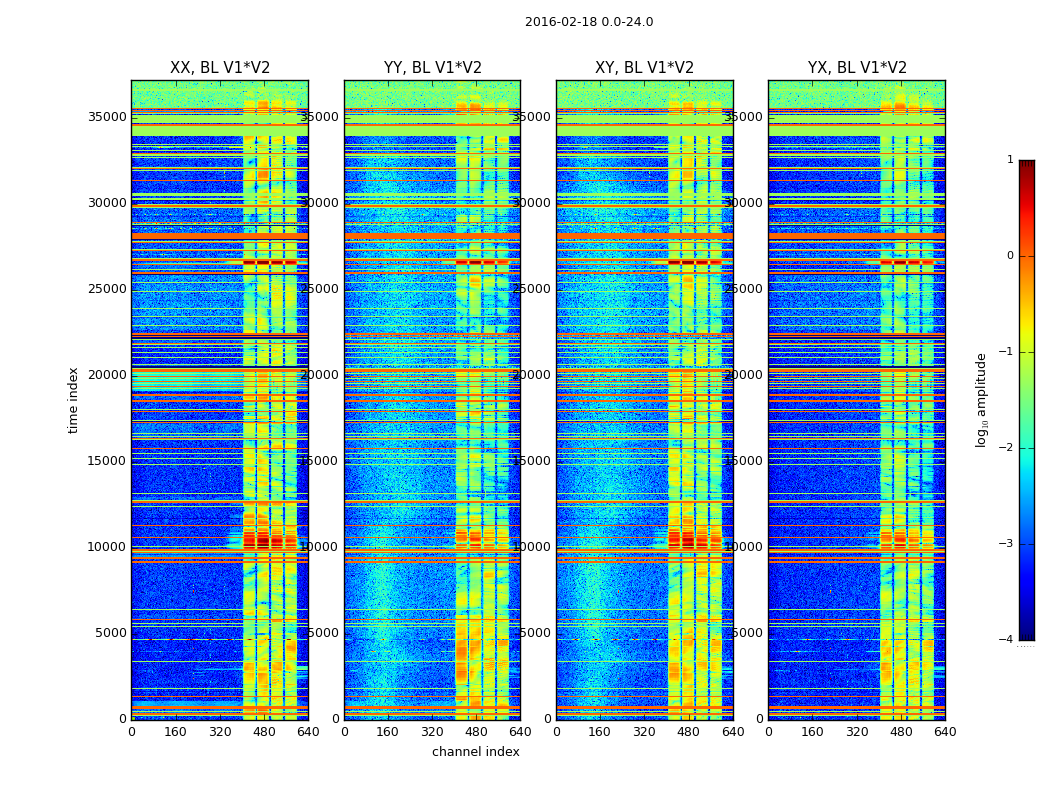
Task: Select the "XX, BL V1*V2" subplot title
Action: 220,68
